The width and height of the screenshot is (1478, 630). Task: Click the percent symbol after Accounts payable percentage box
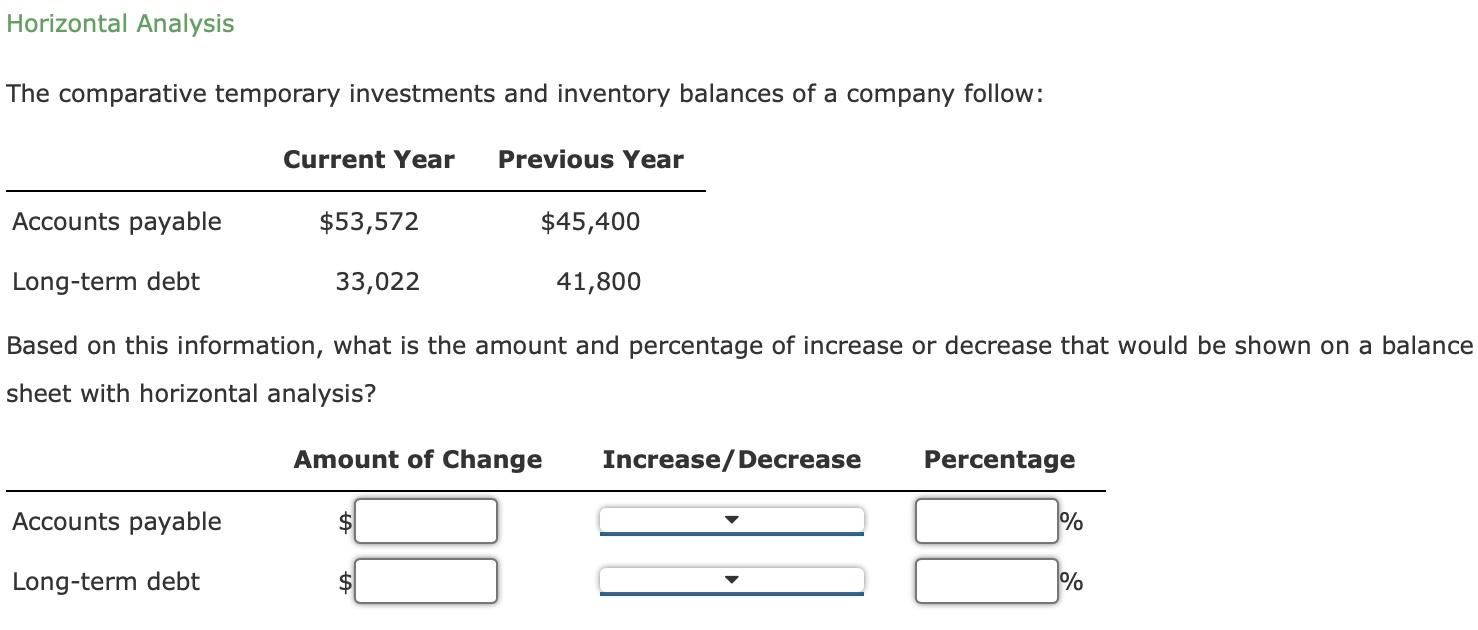[x=1069, y=521]
